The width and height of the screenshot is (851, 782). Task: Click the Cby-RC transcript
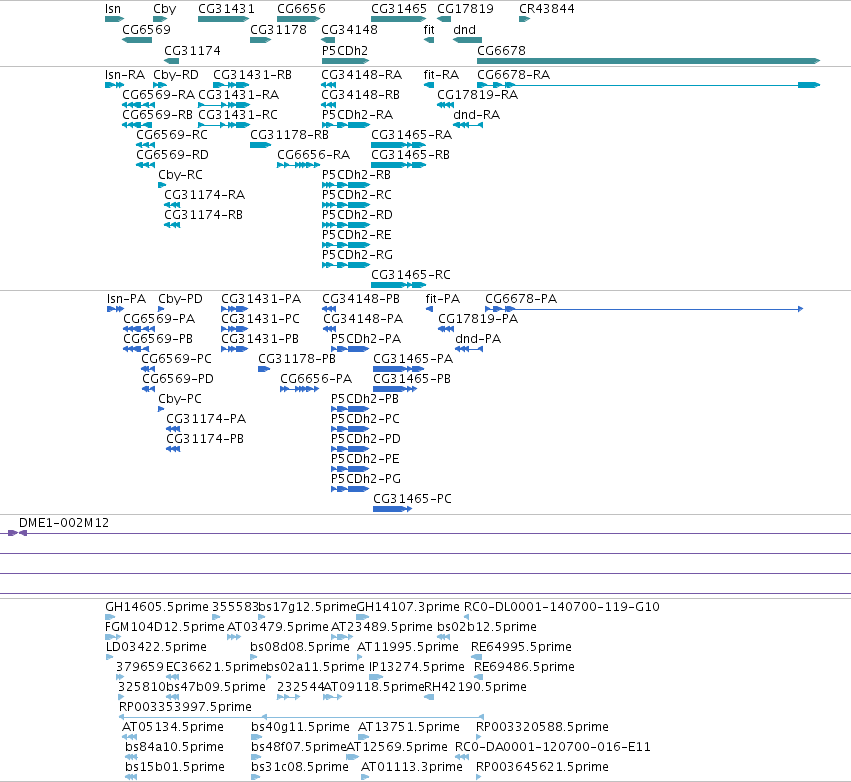point(162,185)
